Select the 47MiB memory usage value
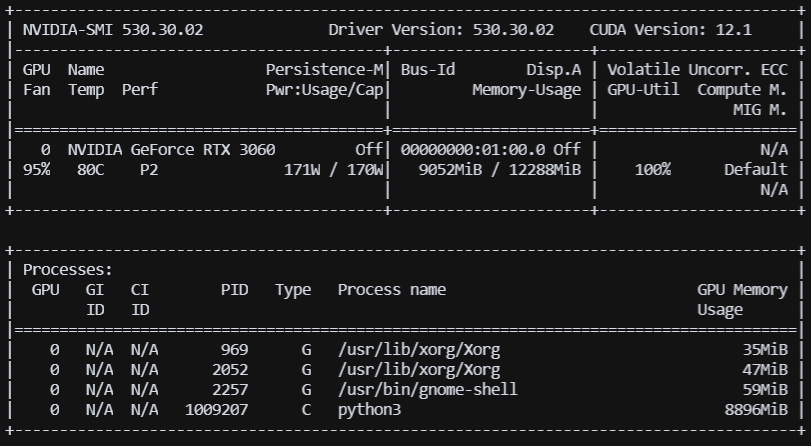Image resolution: width=811 pixels, height=446 pixels. [765, 370]
